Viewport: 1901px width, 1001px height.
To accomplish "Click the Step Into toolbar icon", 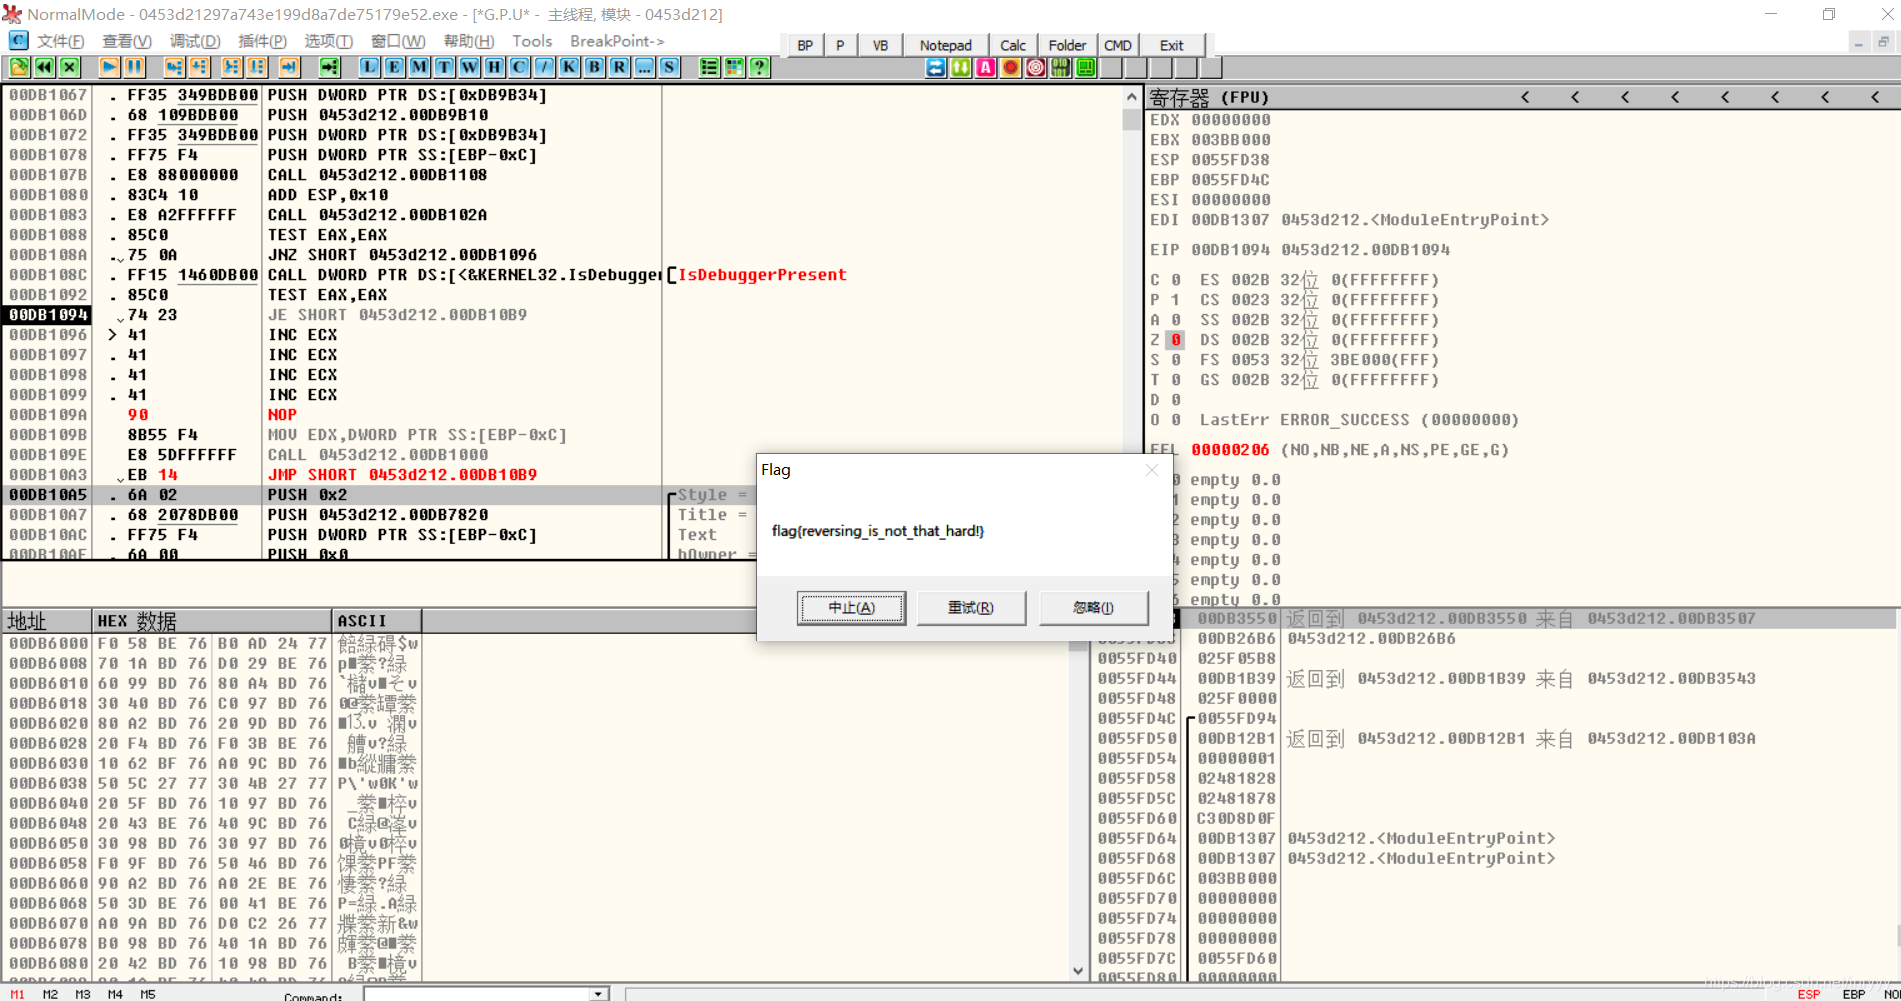I will [174, 67].
